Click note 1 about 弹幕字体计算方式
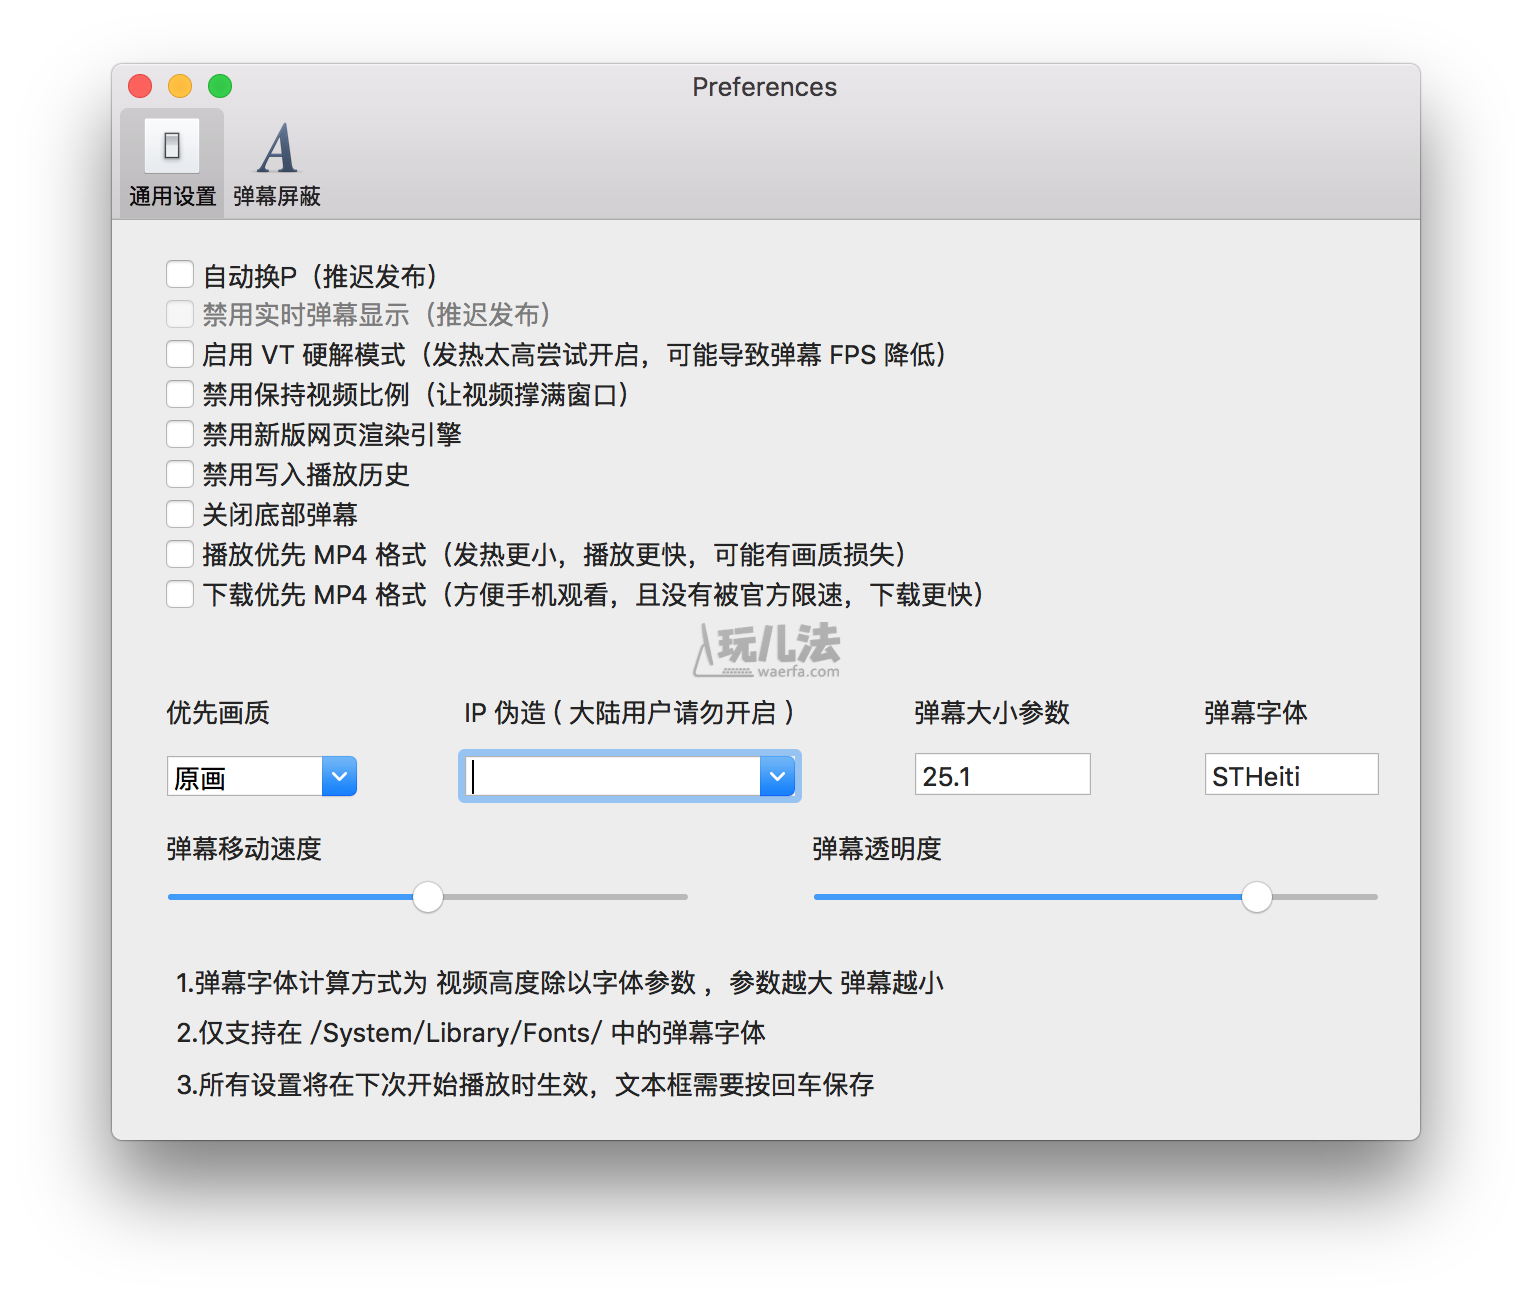1532x1300 pixels. coord(560,983)
